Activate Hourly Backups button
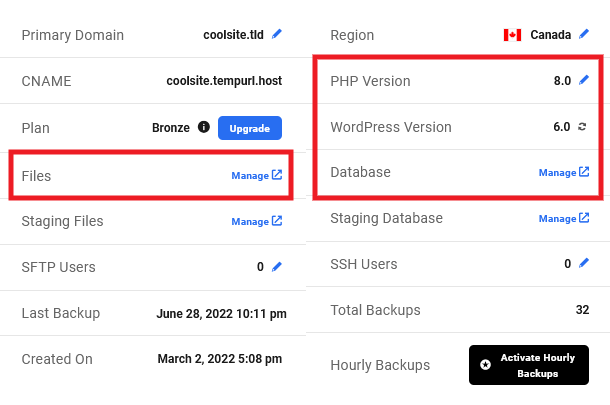The image size is (610, 405). pyautogui.click(x=529, y=365)
